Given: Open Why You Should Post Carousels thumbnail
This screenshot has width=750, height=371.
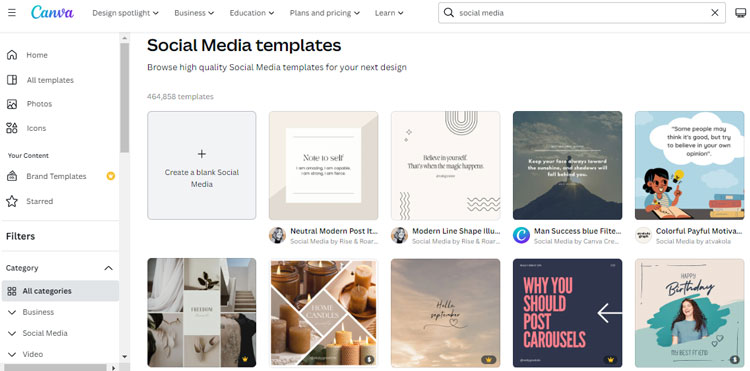Looking at the screenshot, I should [567, 313].
